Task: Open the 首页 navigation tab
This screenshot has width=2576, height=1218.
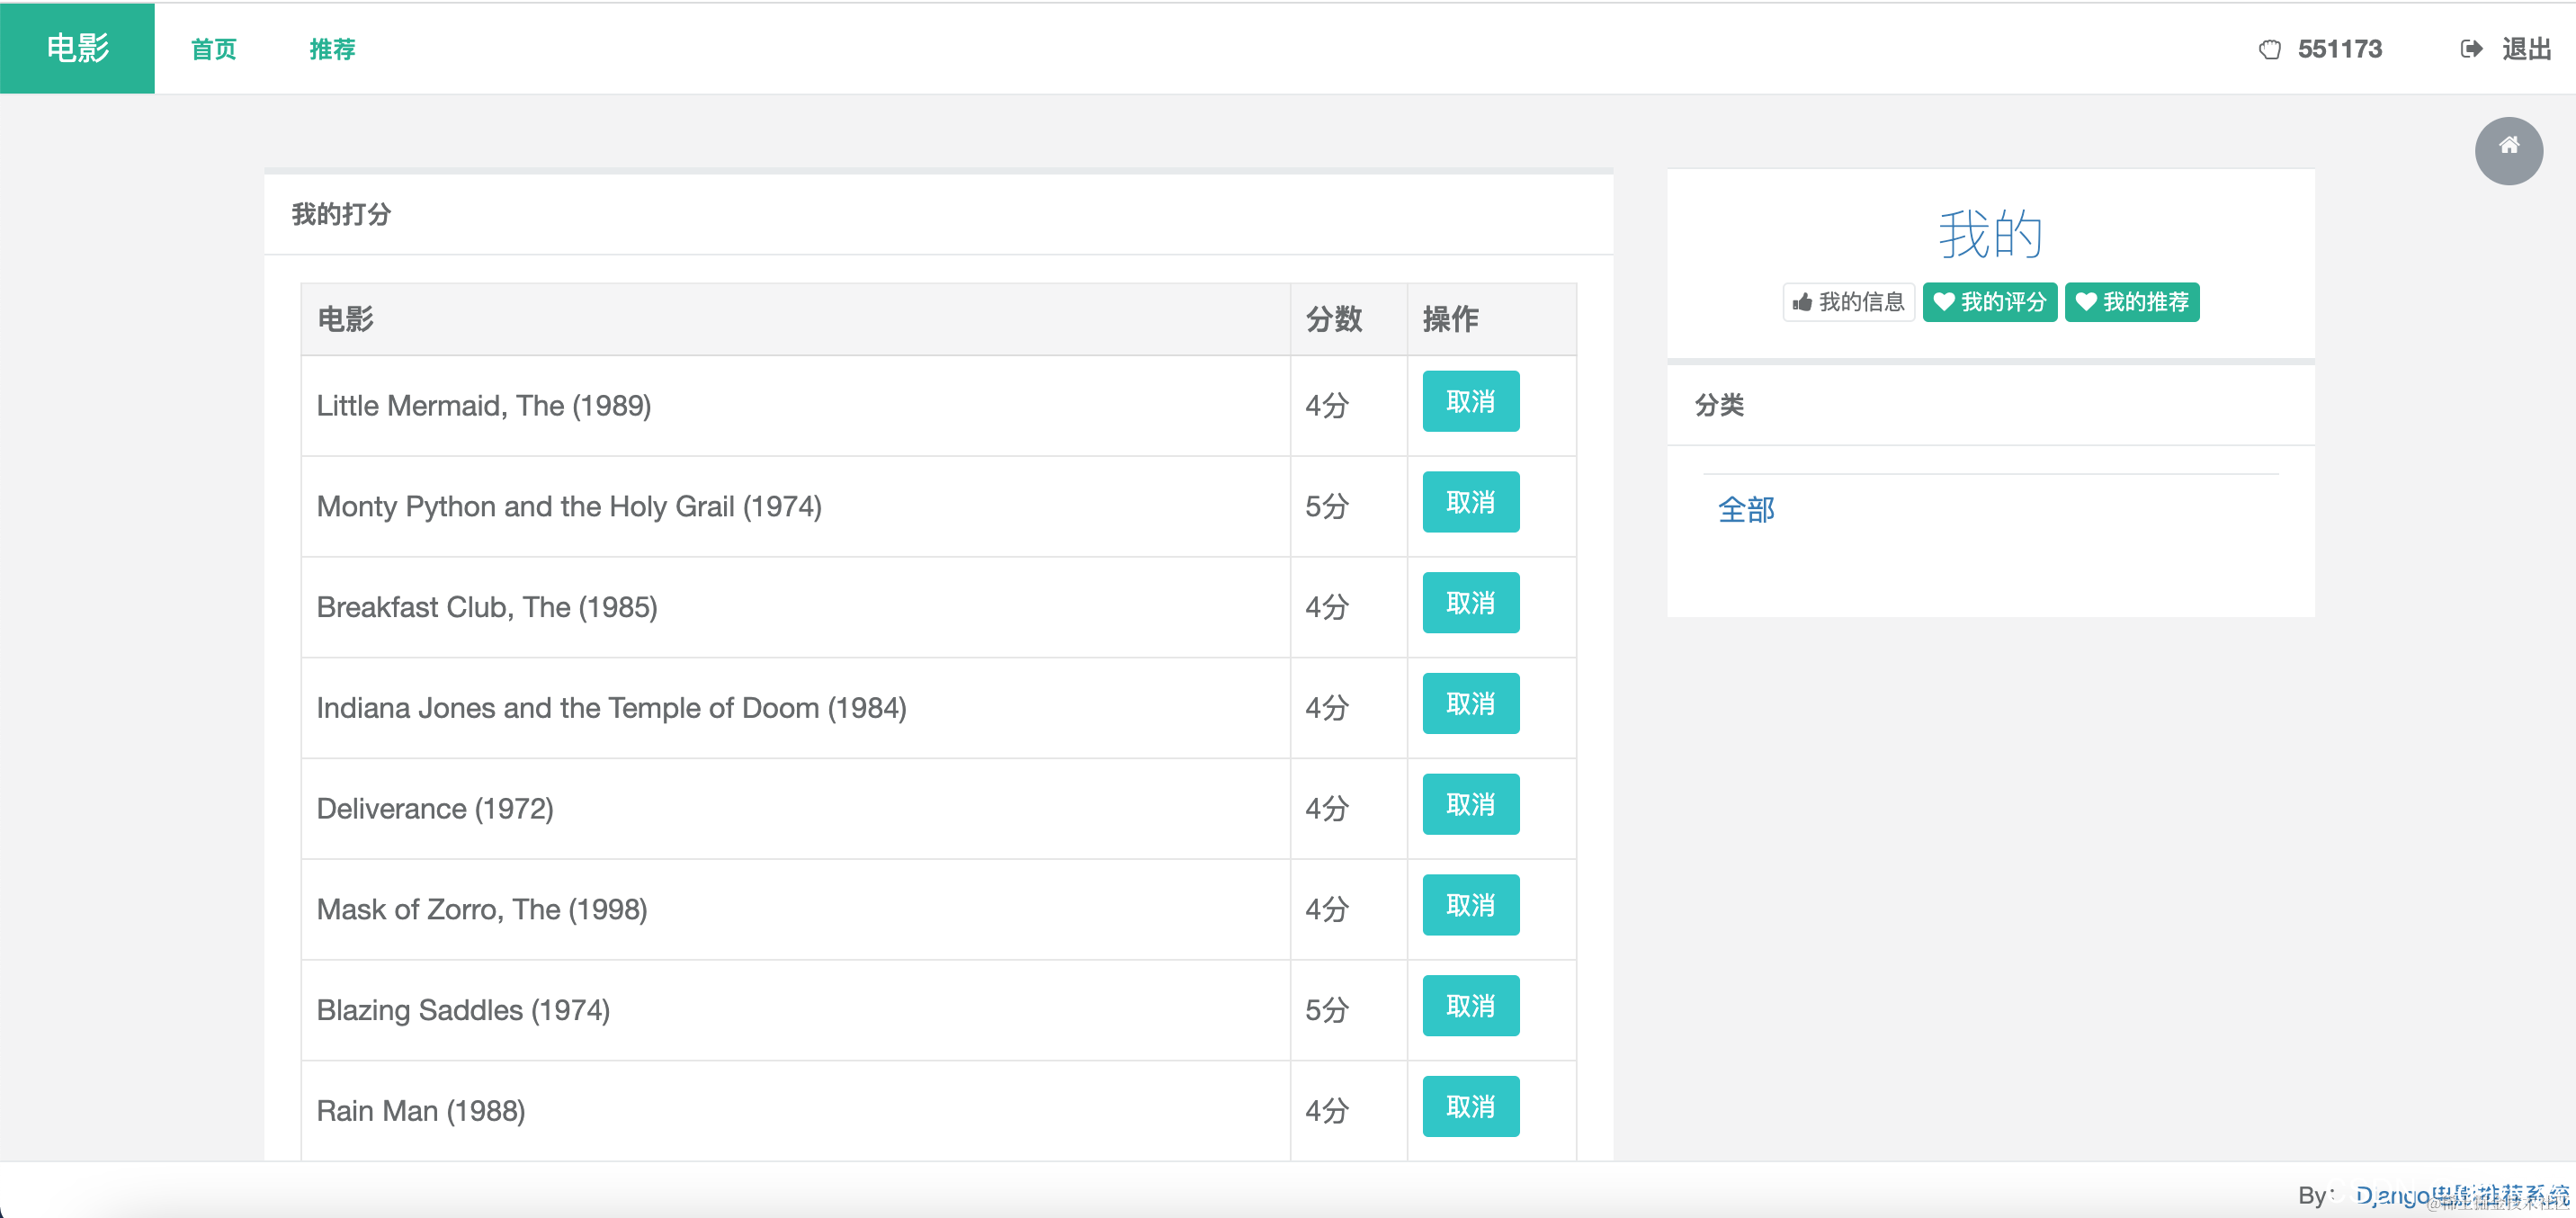Action: tap(213, 49)
